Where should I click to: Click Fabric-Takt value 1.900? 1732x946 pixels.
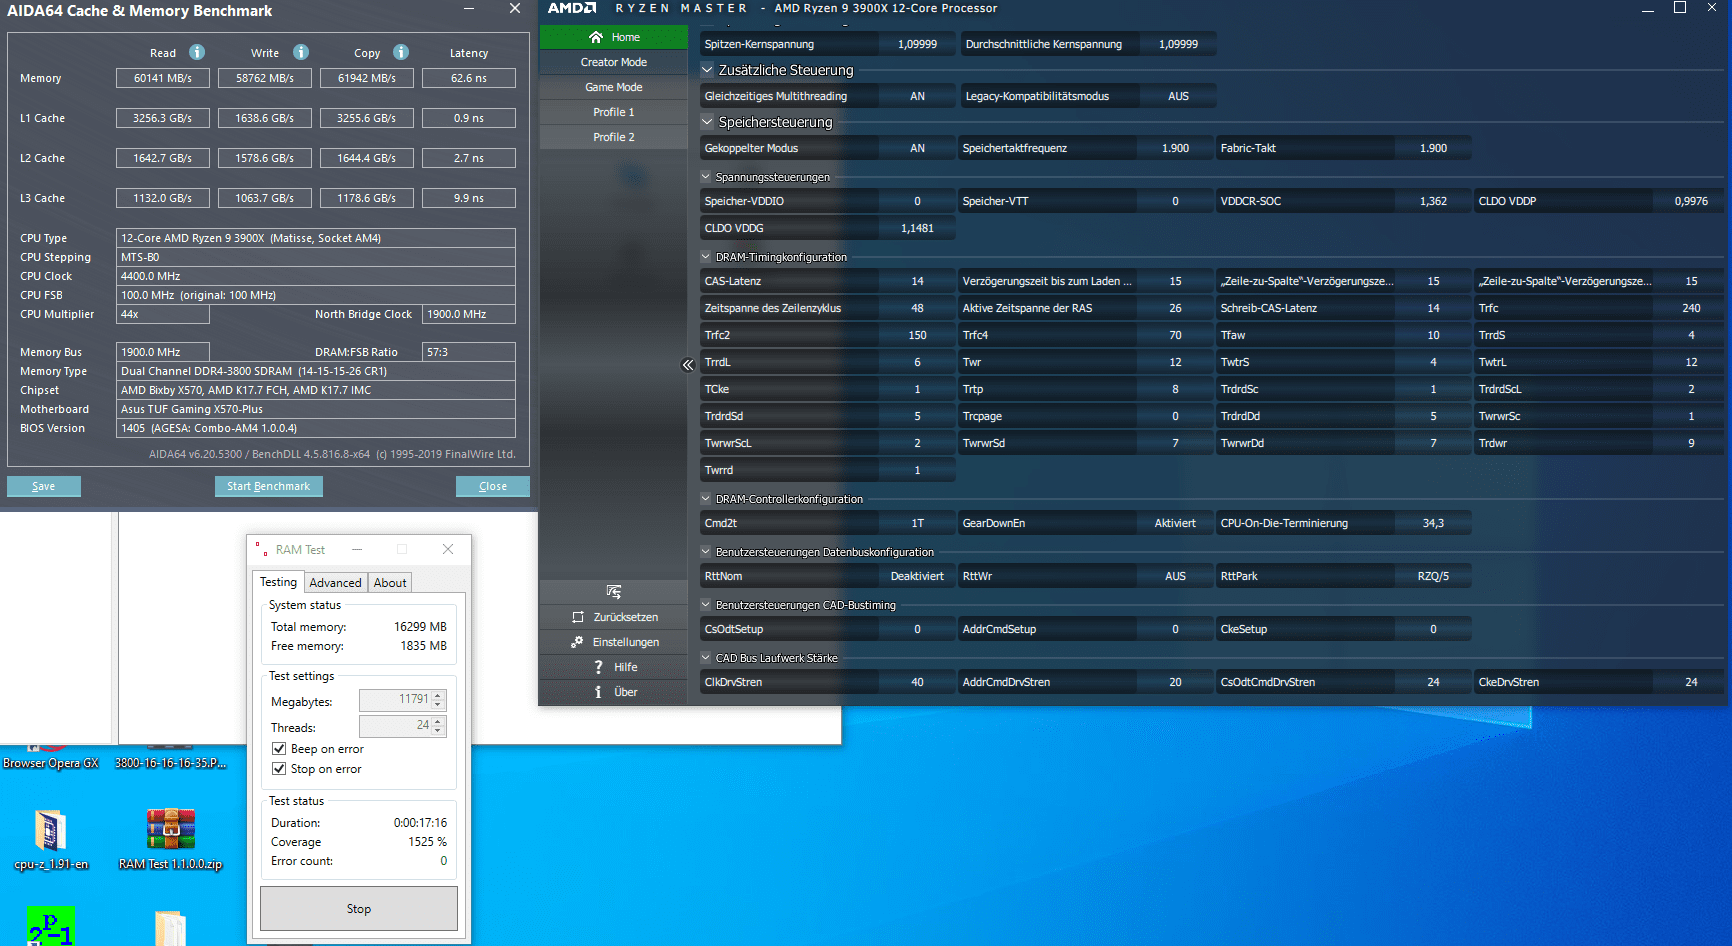coord(1433,148)
